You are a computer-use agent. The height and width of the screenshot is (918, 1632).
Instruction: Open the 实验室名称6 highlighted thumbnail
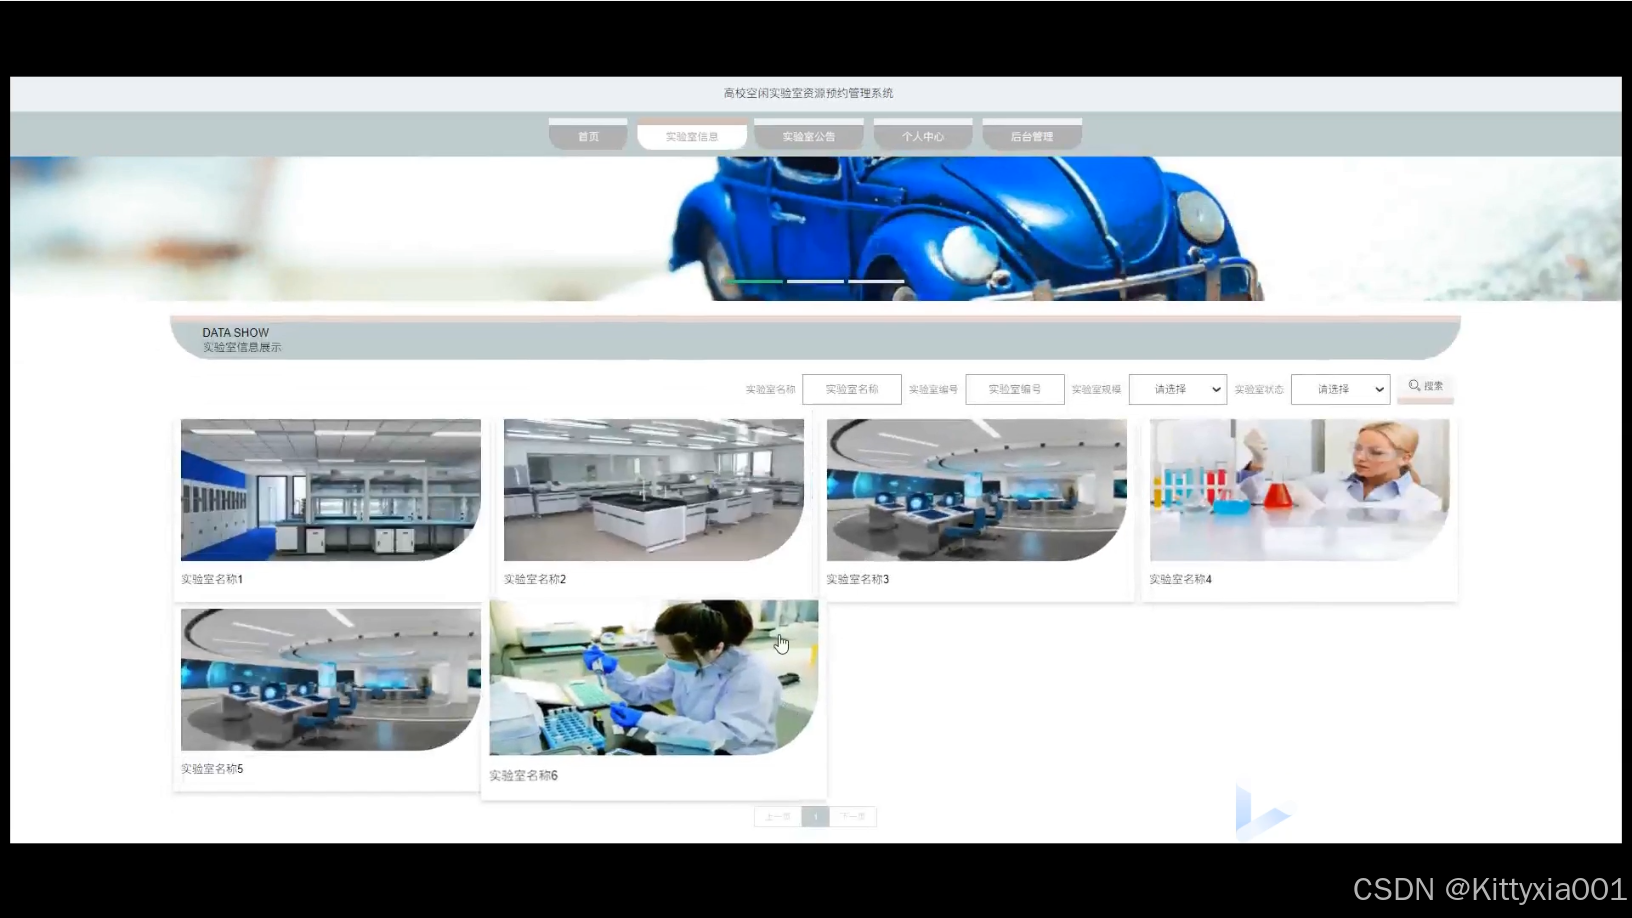coord(653,678)
